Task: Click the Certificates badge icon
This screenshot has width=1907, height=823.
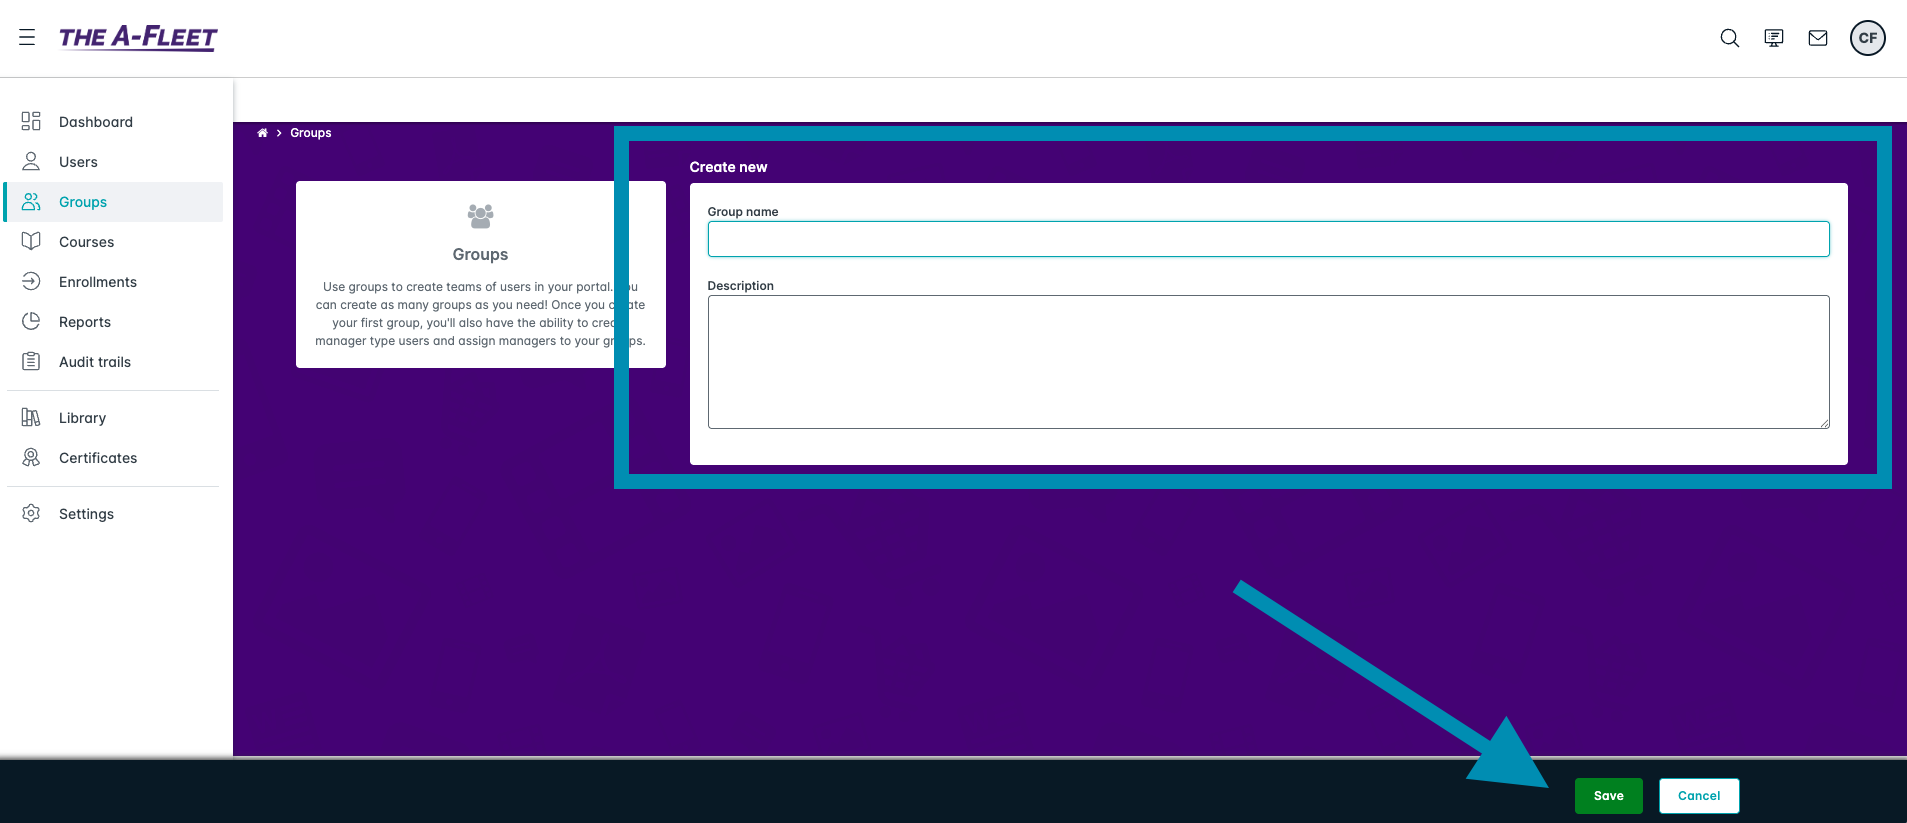Action: [31, 458]
